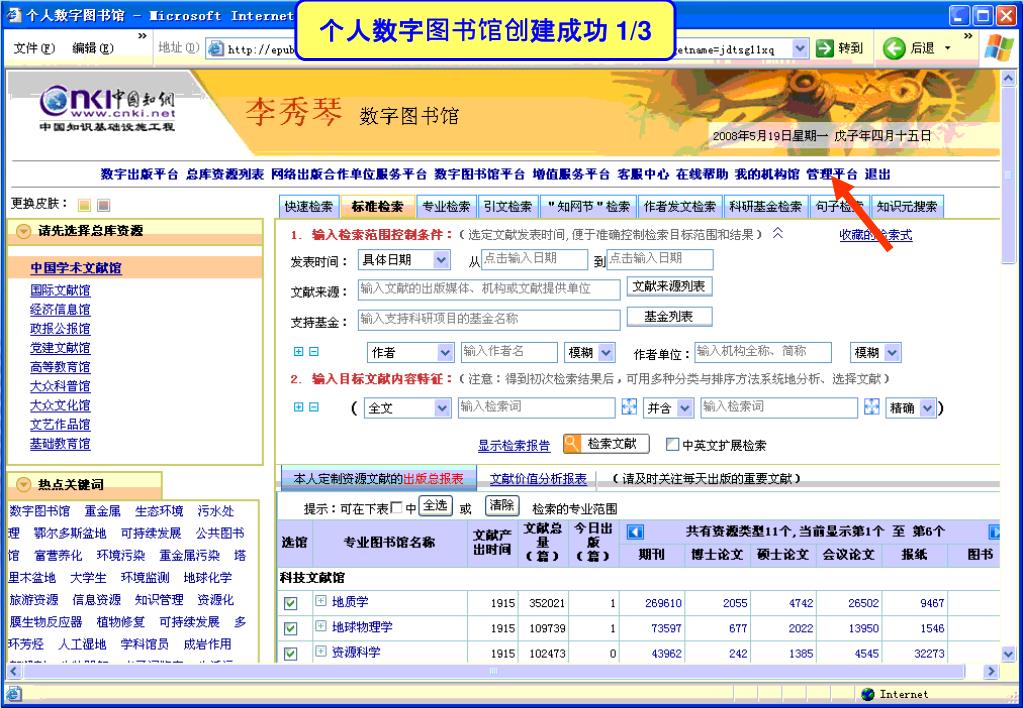Click the Windows flag logo in toolbar
This screenshot has height=708, width=1023.
pos(999,48)
